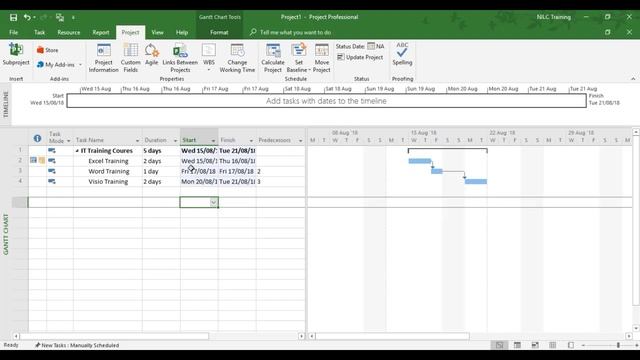This screenshot has height=360, width=640.
Task: Open the Start column filter dropdown
Action: [213, 141]
